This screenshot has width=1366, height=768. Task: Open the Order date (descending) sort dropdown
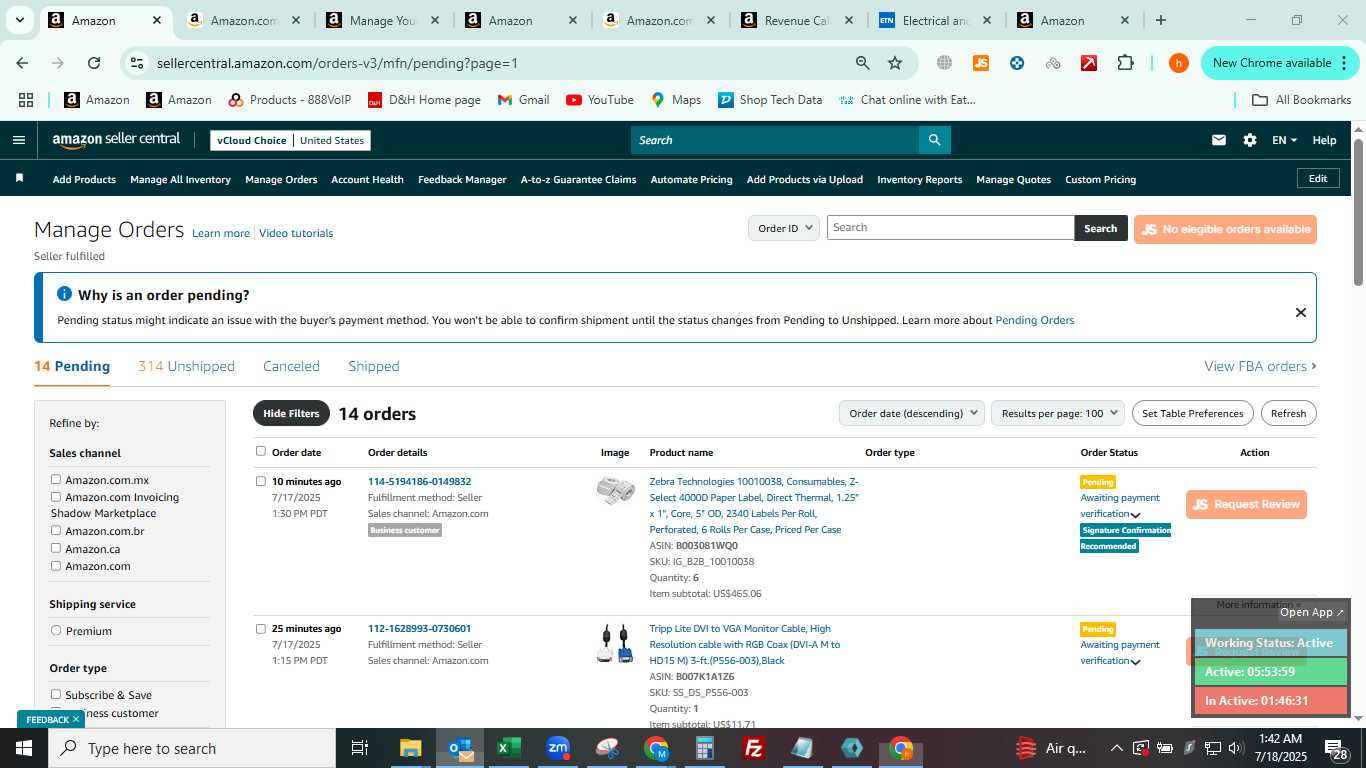[x=911, y=413]
